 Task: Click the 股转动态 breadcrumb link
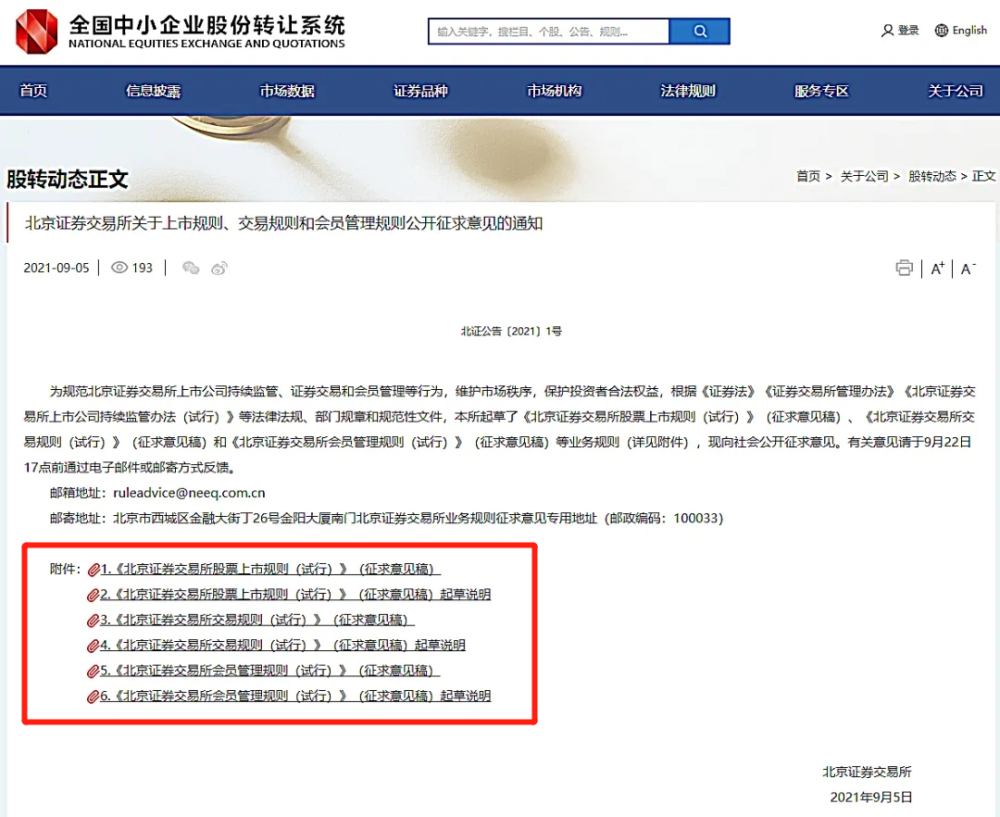pyautogui.click(x=932, y=176)
